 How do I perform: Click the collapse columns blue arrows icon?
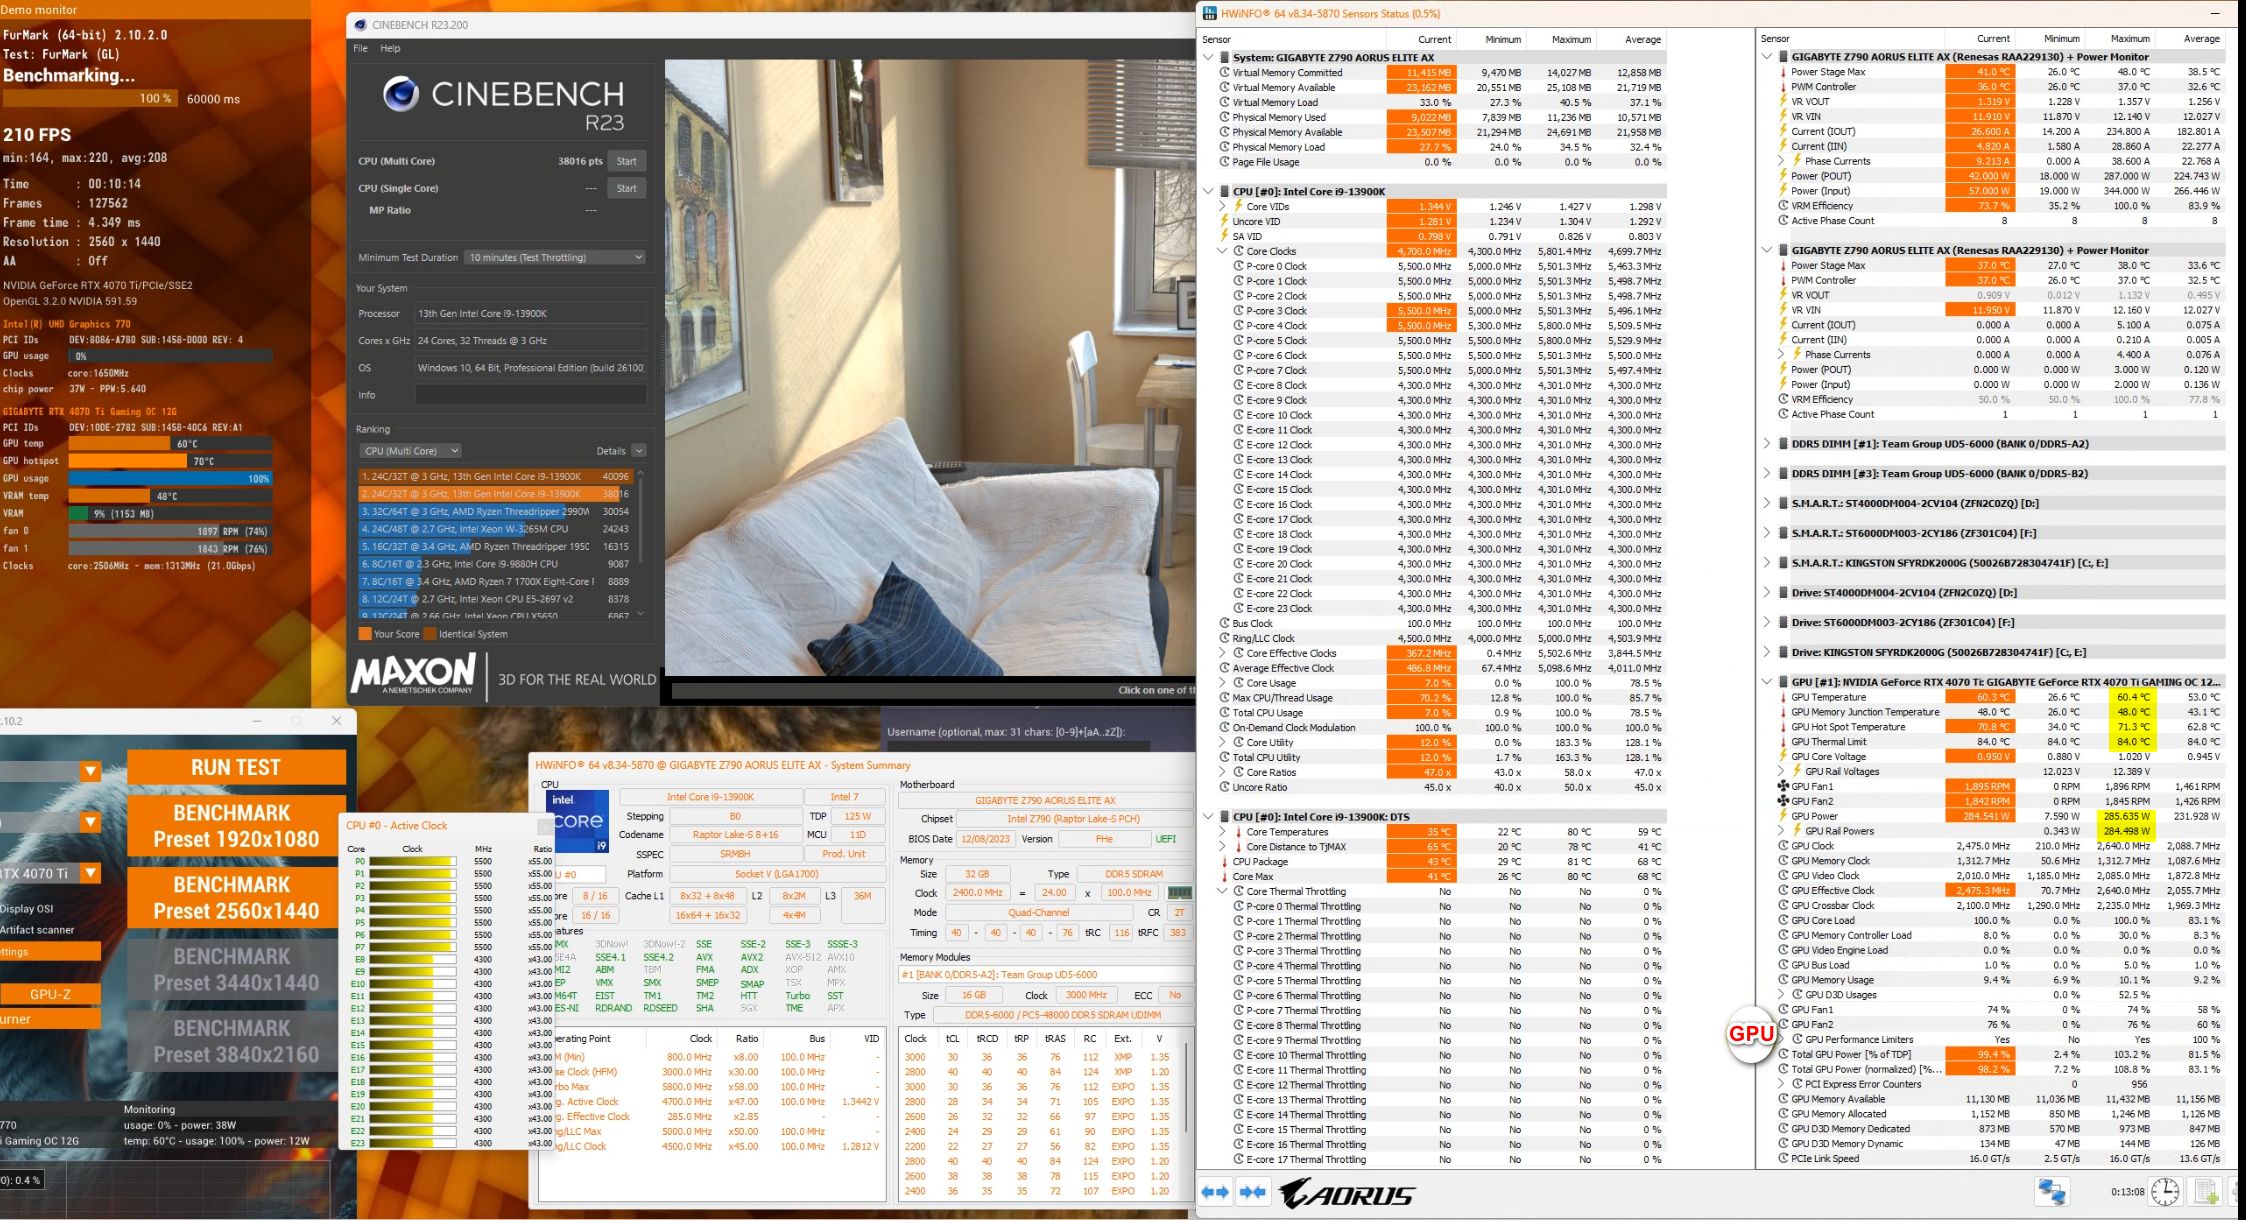[1252, 1192]
